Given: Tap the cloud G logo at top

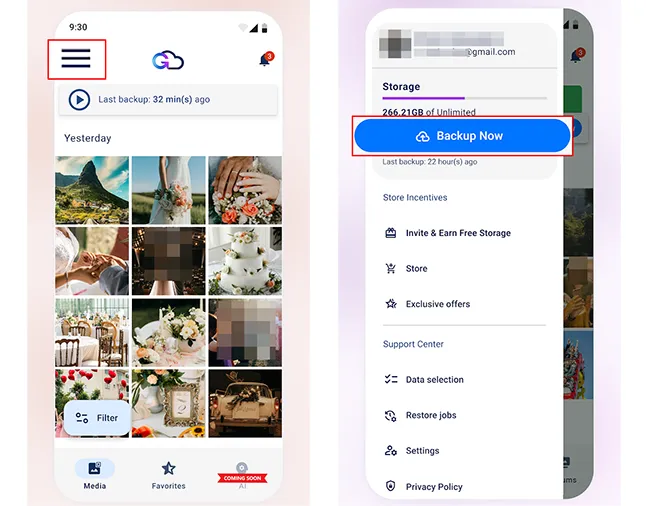Looking at the screenshot, I should (168, 60).
